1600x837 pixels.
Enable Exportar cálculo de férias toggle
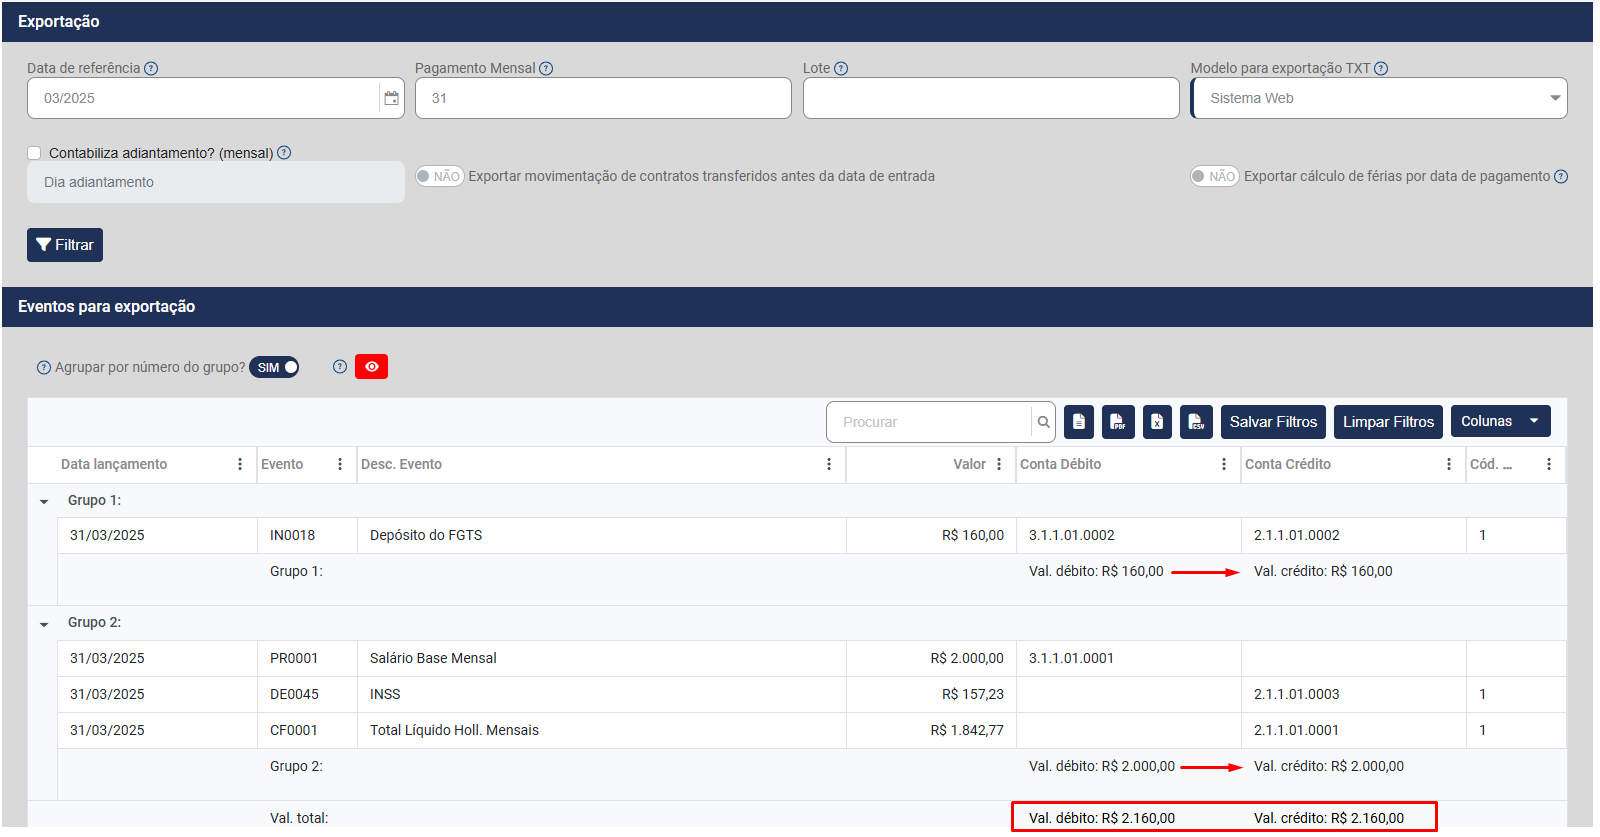coord(1214,176)
